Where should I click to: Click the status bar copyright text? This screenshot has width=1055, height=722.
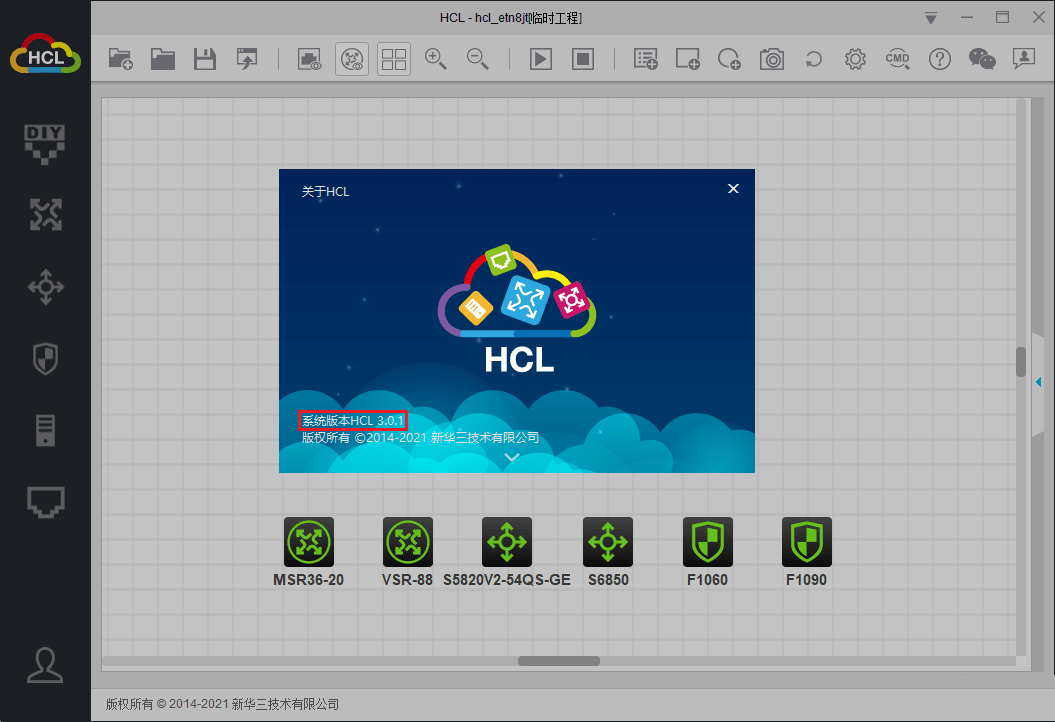[222, 704]
